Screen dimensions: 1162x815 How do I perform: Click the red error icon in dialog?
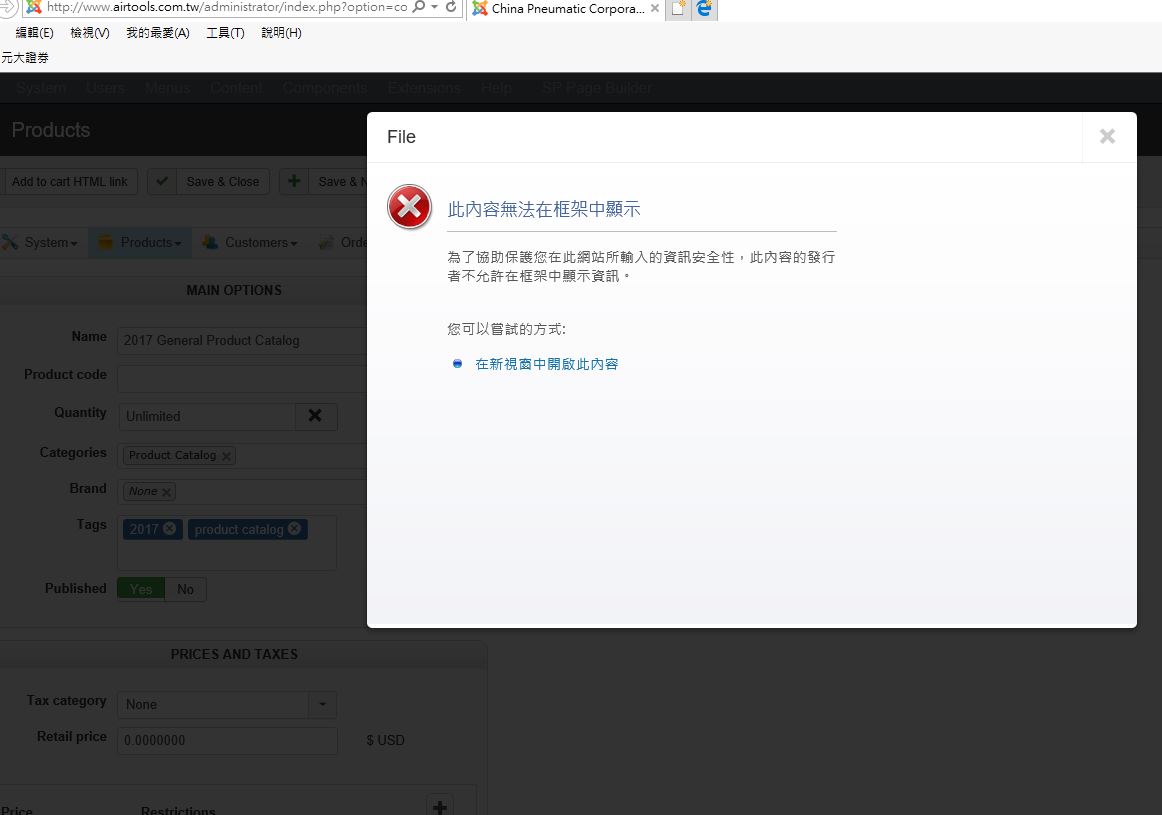click(409, 207)
